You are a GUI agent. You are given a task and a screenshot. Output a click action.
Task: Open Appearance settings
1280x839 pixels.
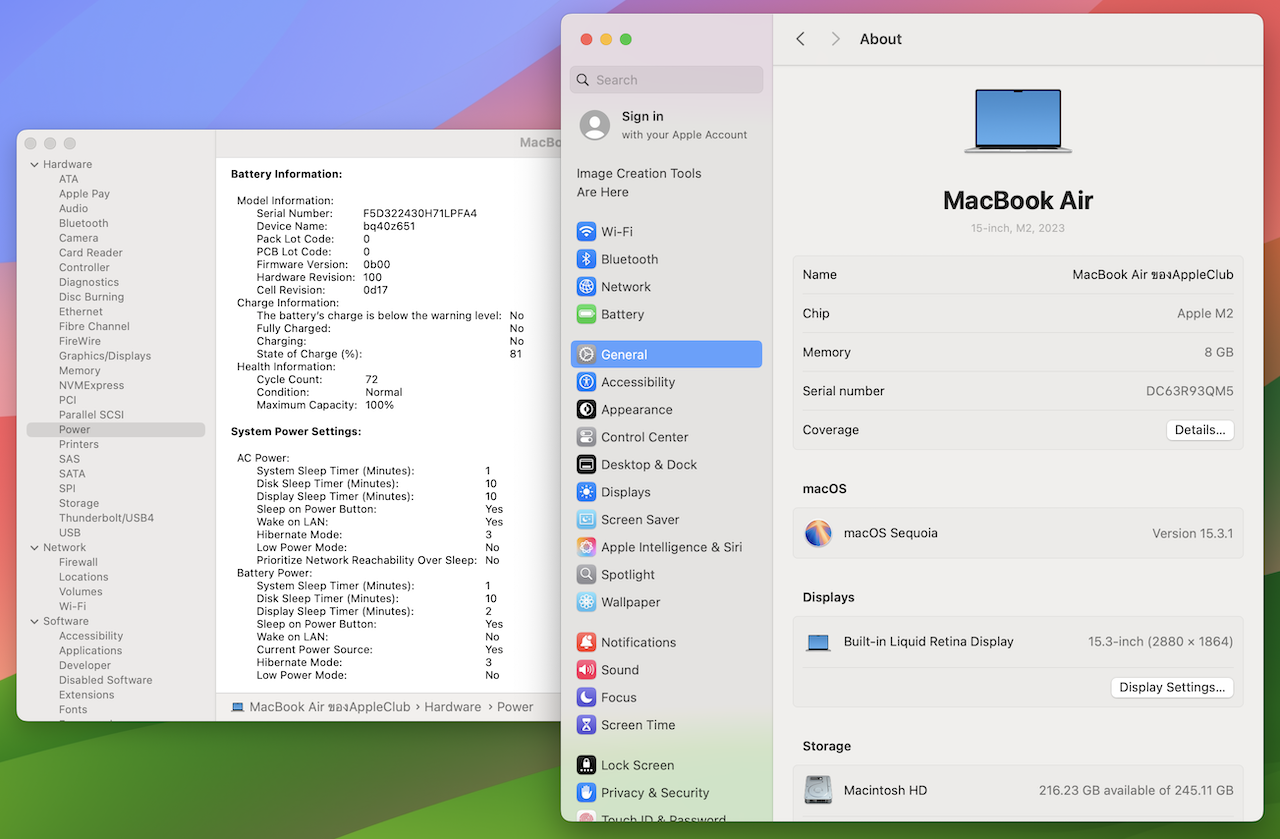(x=666, y=410)
